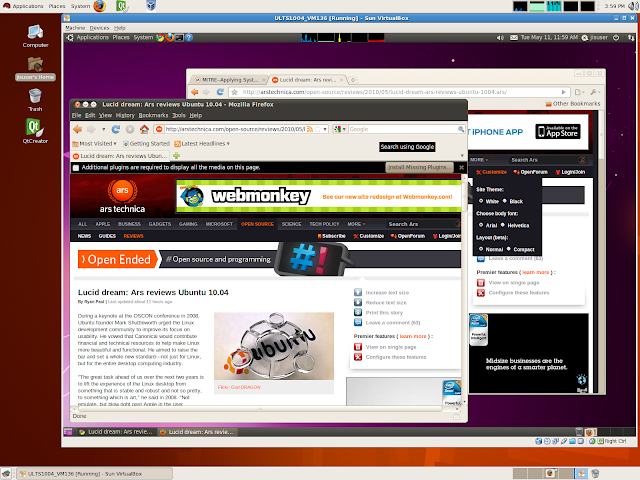The image size is (640, 480).
Task: Launch Chrome from guest top panel
Action: (160, 38)
